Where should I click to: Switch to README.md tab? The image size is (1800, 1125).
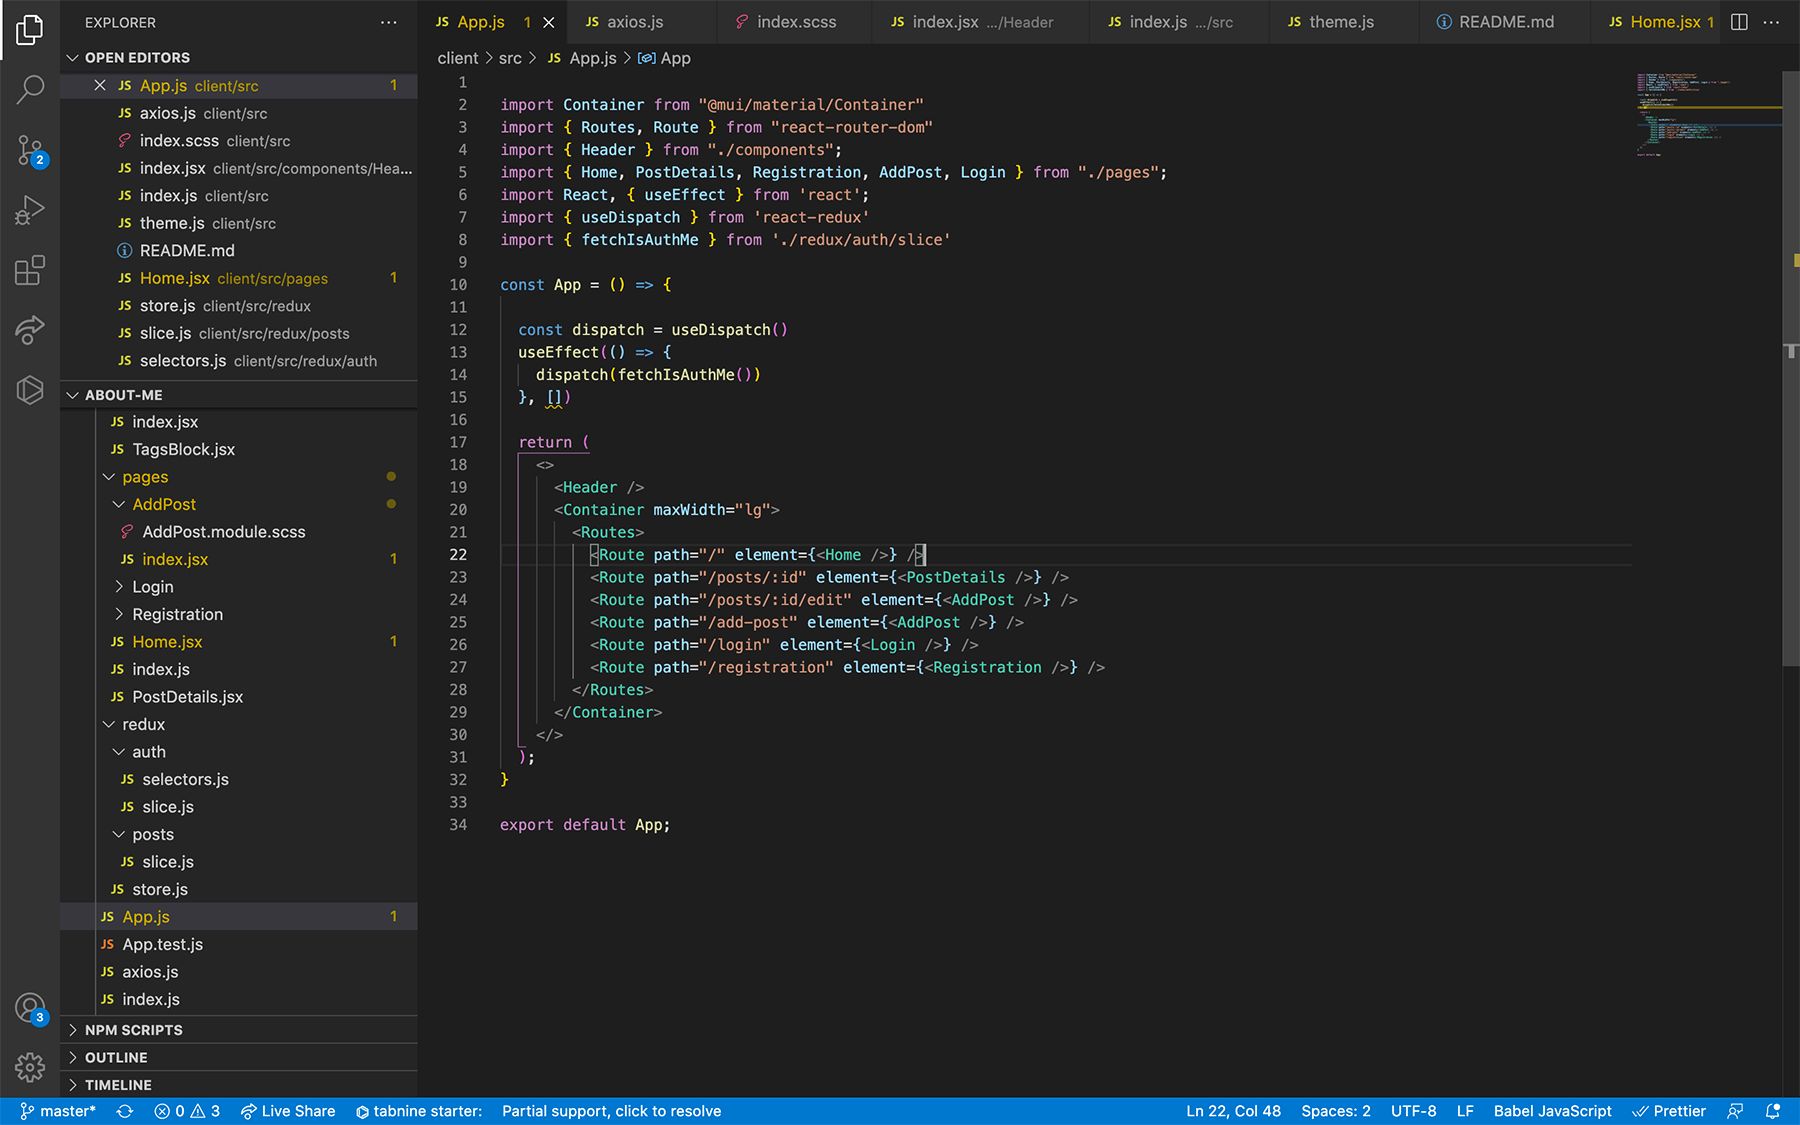[1505, 22]
